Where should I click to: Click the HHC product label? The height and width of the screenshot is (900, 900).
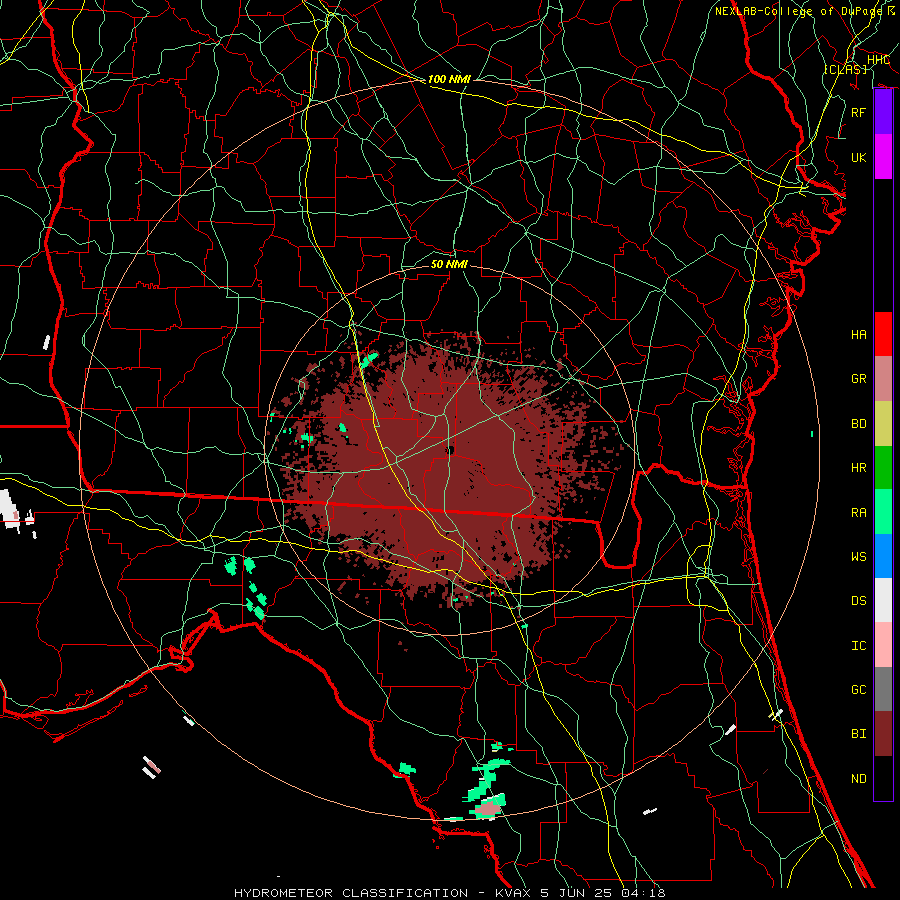pos(878,60)
